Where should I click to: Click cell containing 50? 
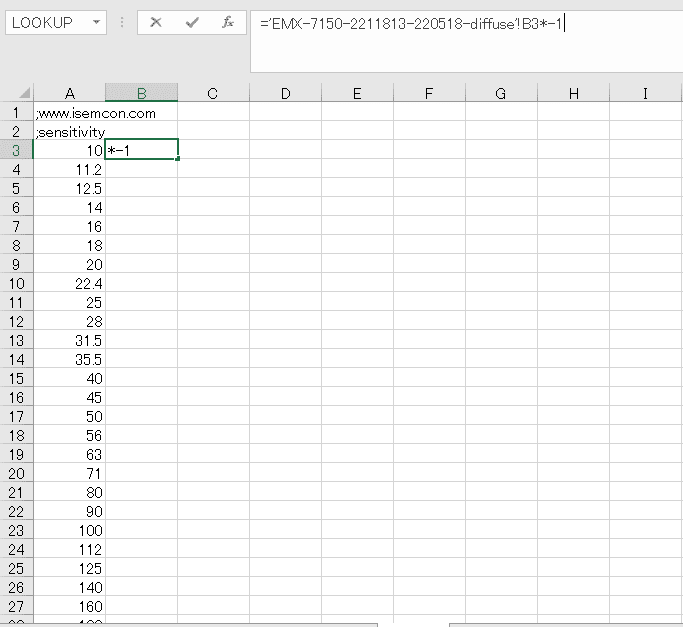click(69, 417)
